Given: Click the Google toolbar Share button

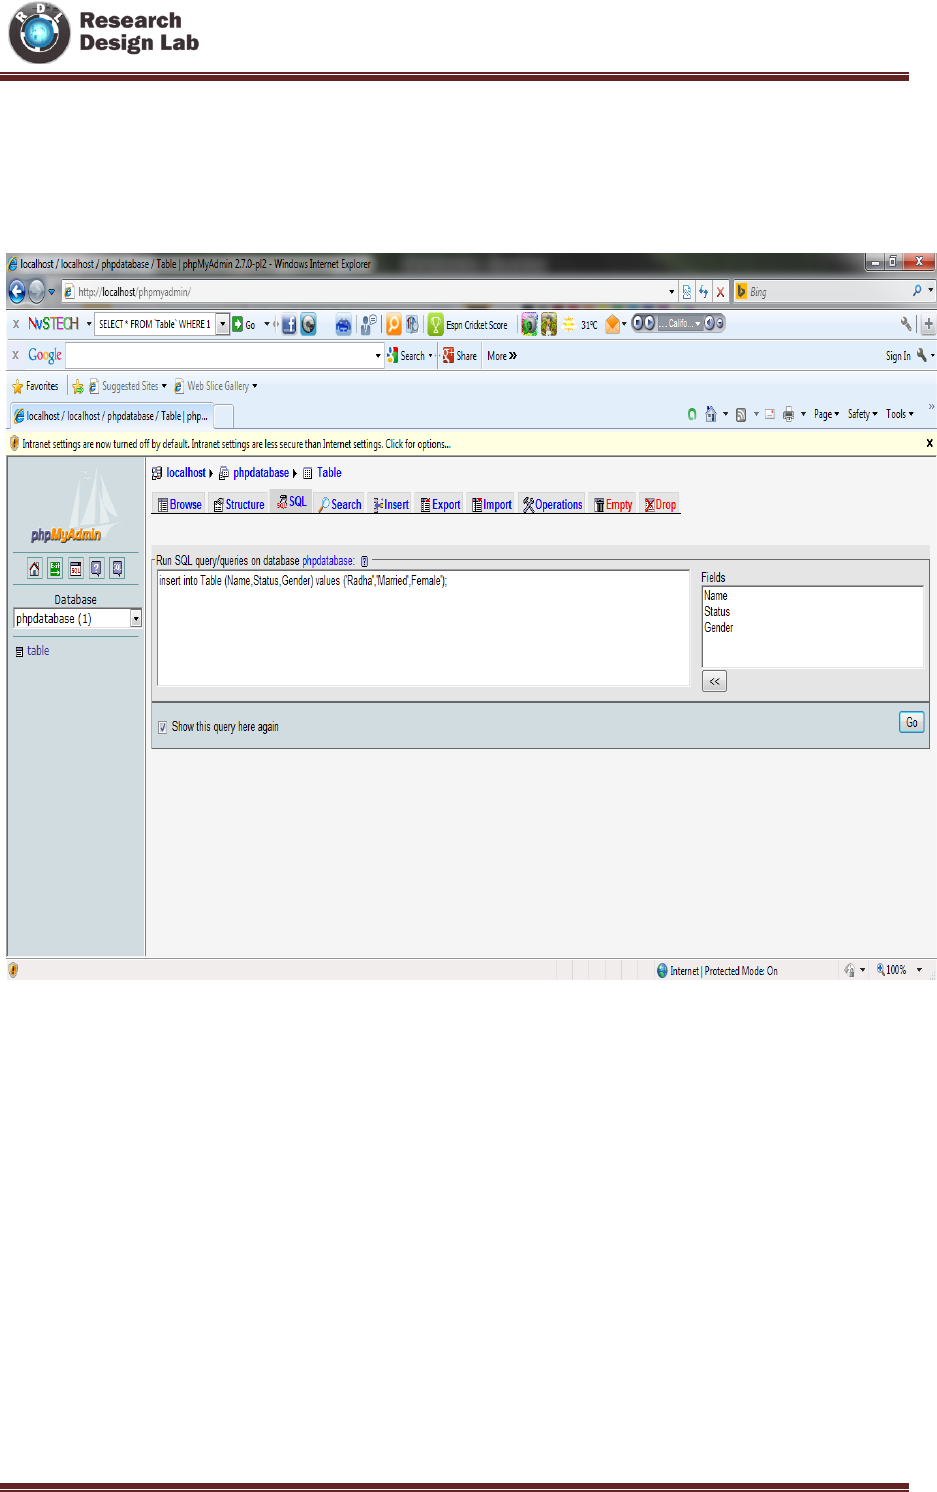Looking at the screenshot, I should (460, 356).
